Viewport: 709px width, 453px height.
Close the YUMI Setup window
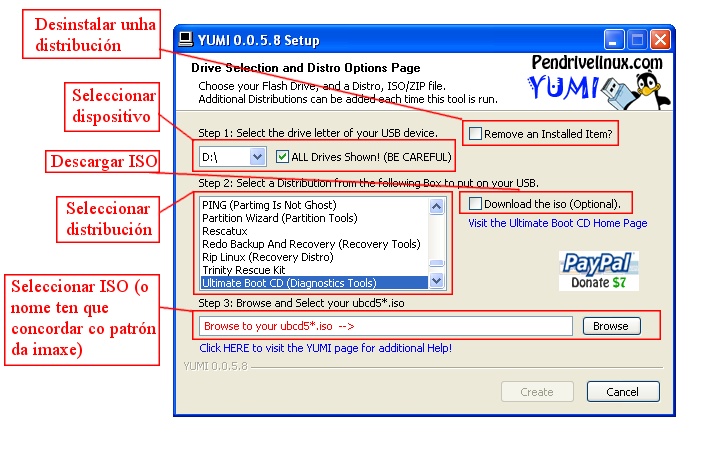point(660,40)
